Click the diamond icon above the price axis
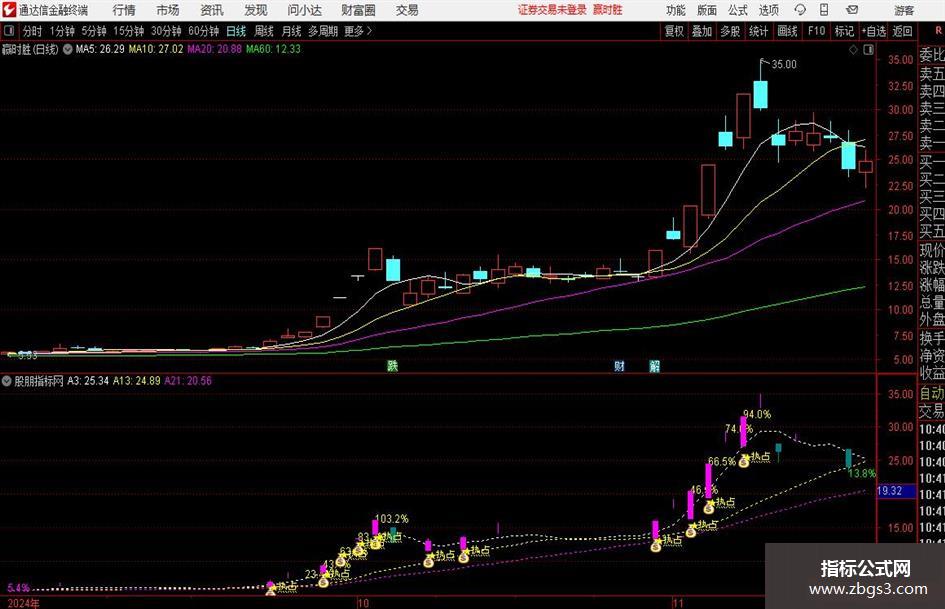The image size is (945, 609). (x=853, y=50)
